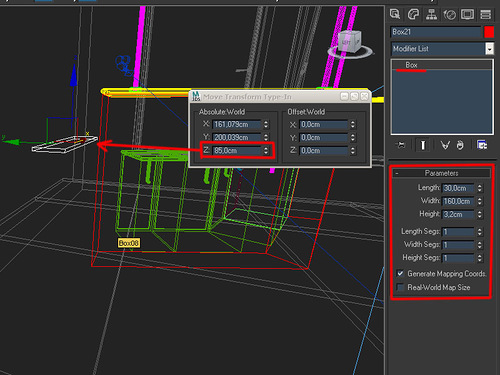Click the Width value field
The width and height of the screenshot is (500, 375).
click(458, 201)
